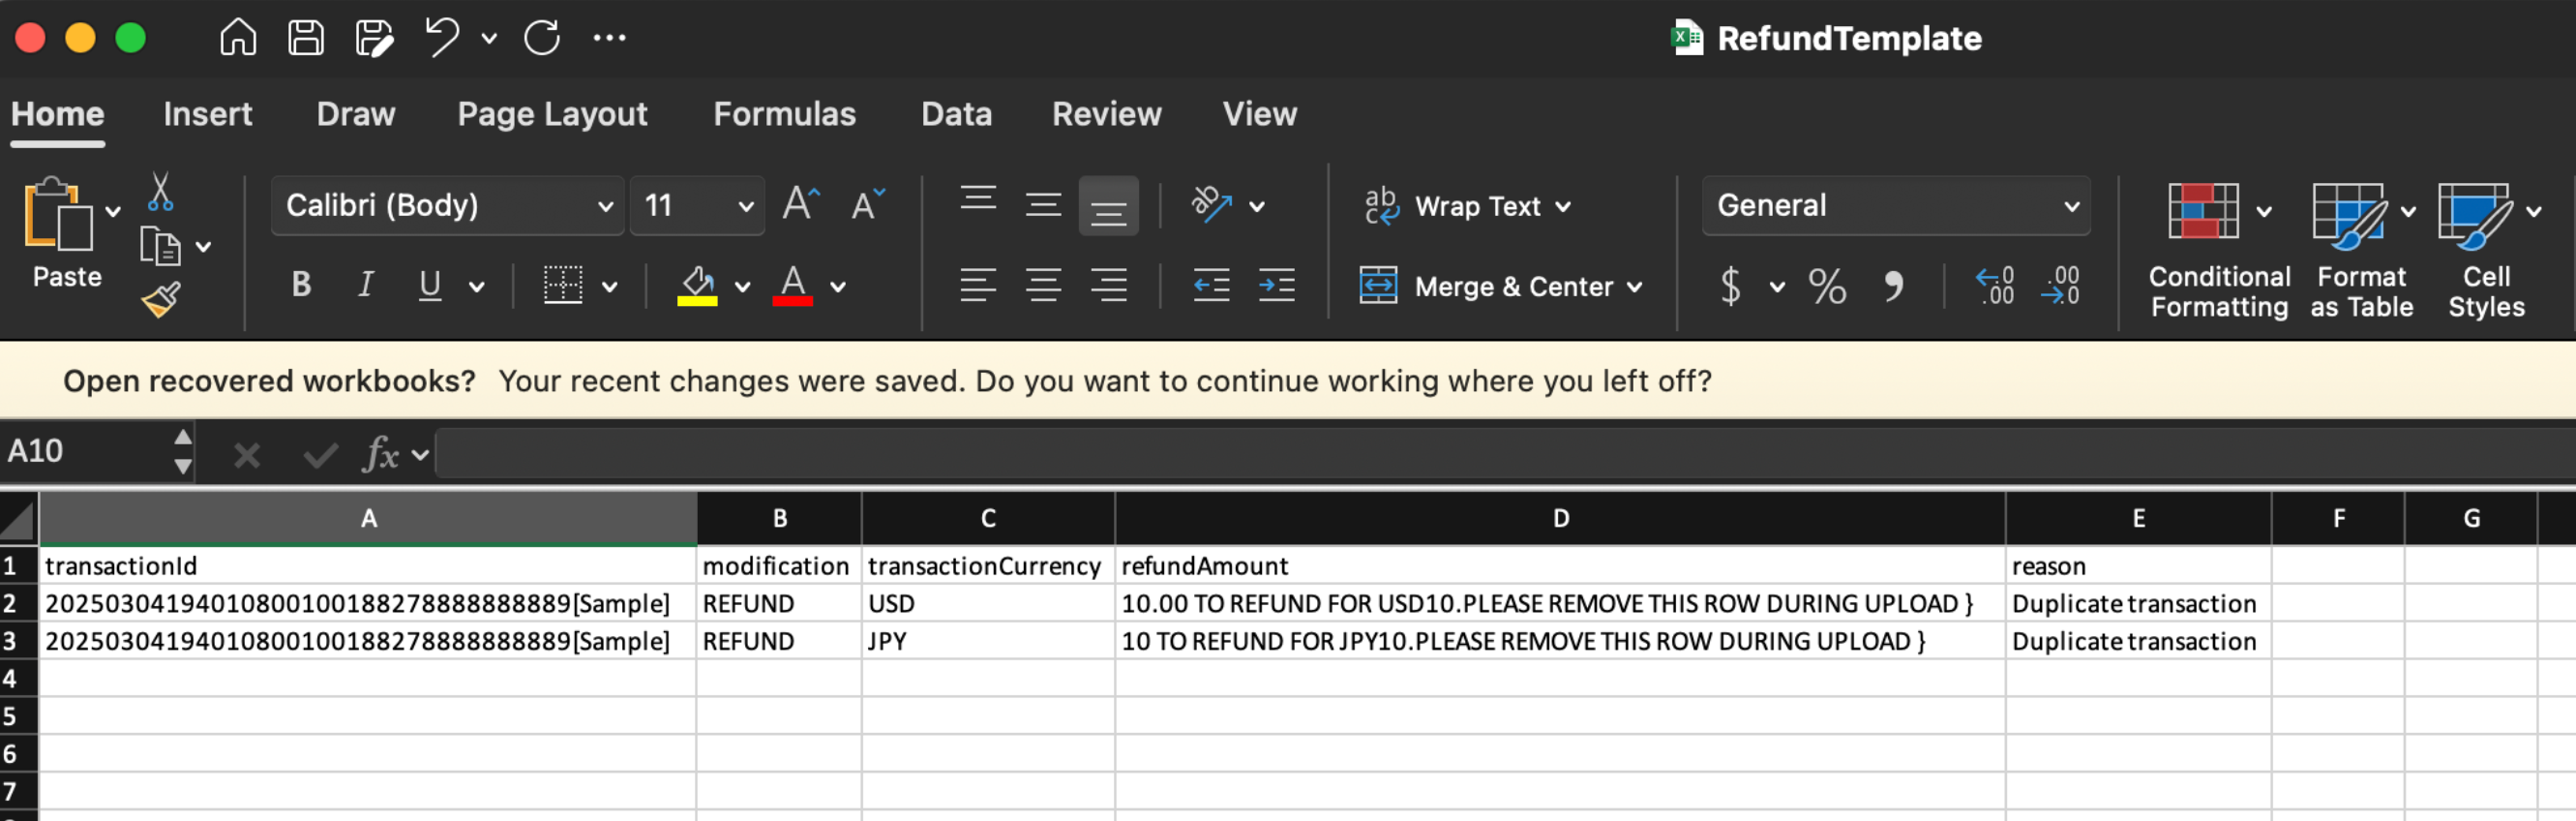2576x821 pixels.
Task: Select cell E2 containing Duplicate transaction
Action: pyautogui.click(x=2137, y=604)
